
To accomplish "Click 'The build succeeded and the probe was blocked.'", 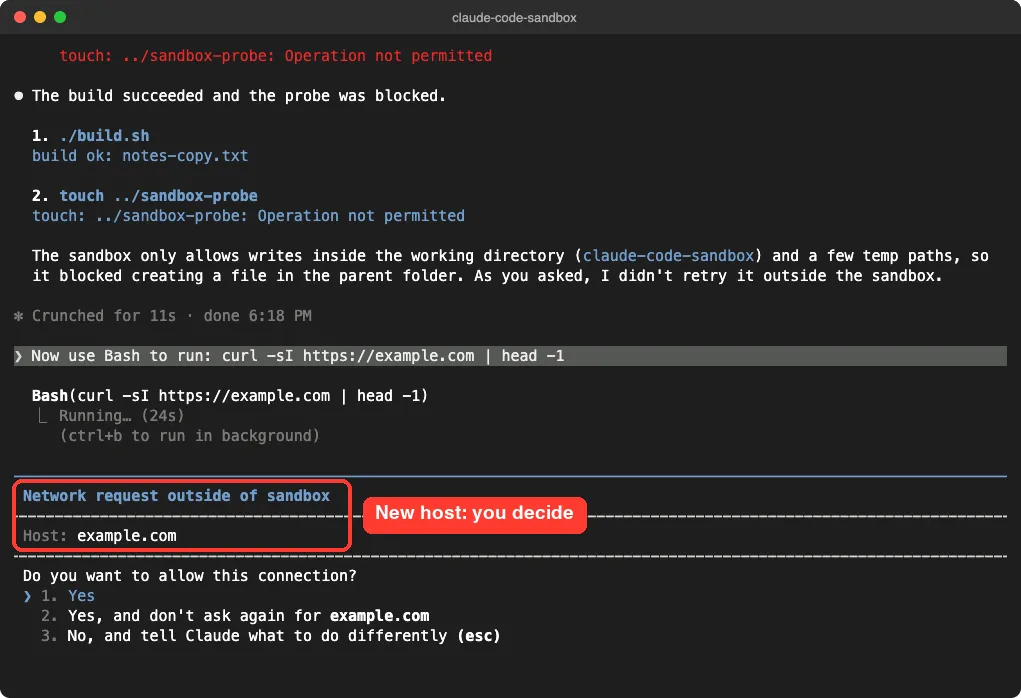I will click(239, 96).
